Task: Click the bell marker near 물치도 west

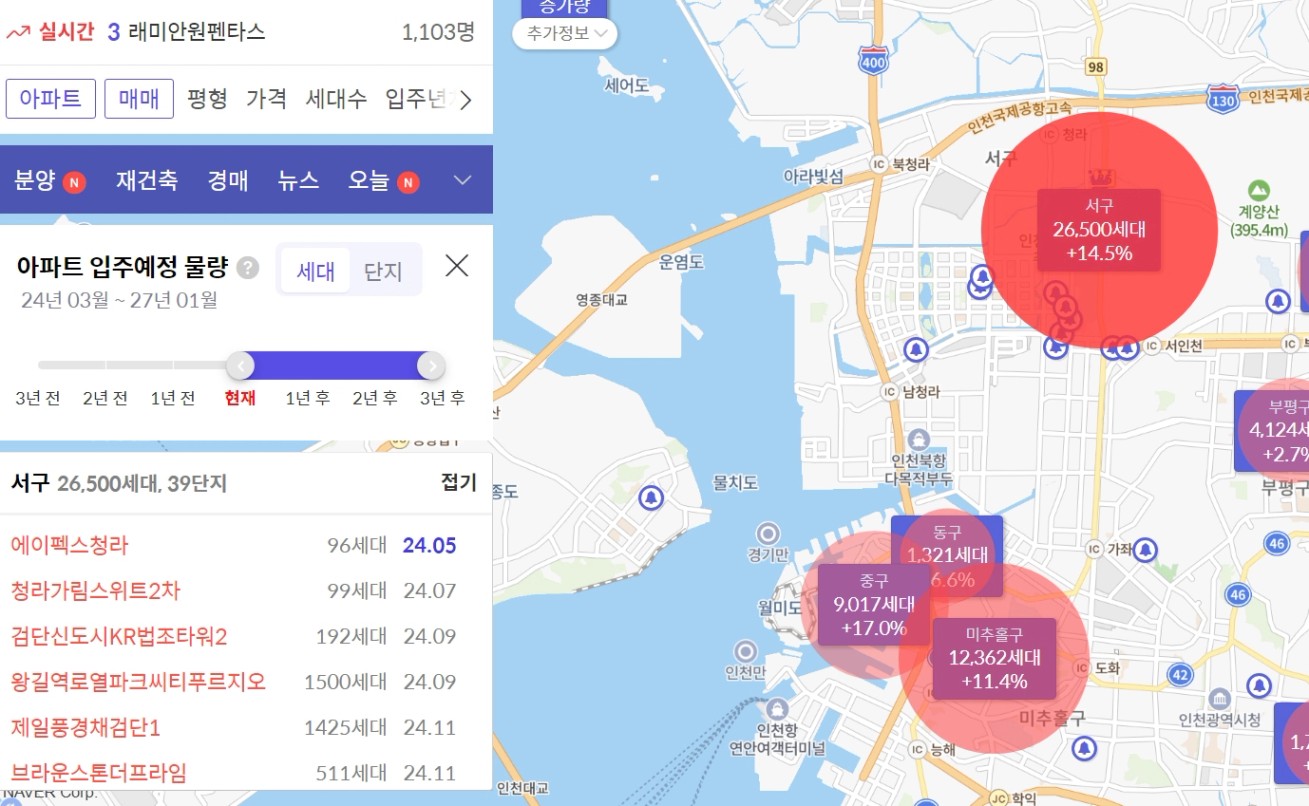Action: pos(652,497)
